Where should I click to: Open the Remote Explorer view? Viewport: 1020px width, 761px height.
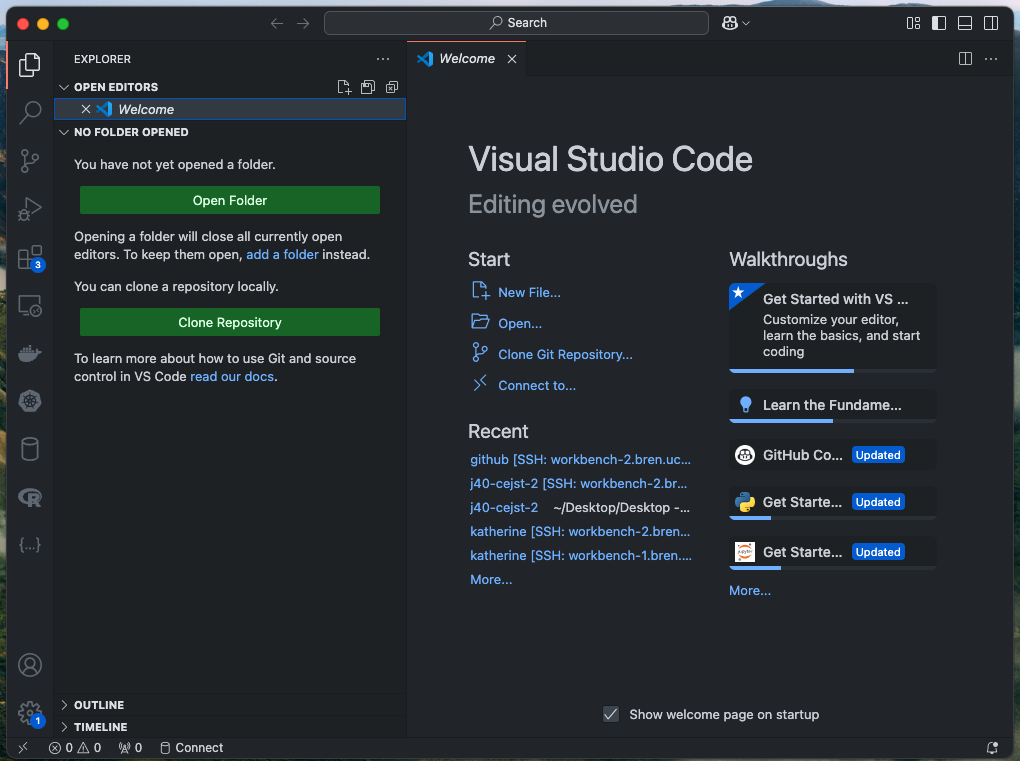coord(29,306)
